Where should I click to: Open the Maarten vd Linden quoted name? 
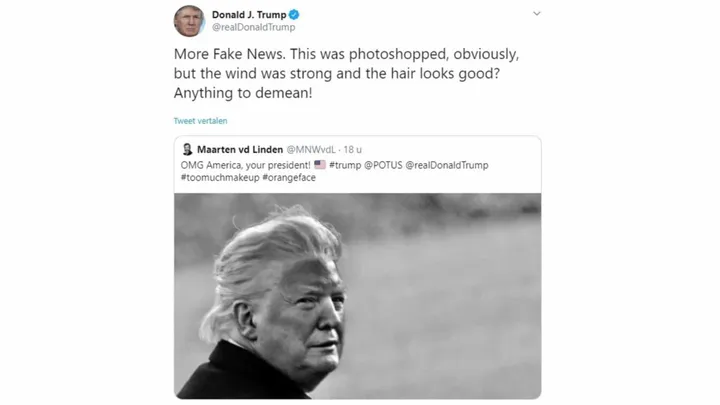coord(240,150)
